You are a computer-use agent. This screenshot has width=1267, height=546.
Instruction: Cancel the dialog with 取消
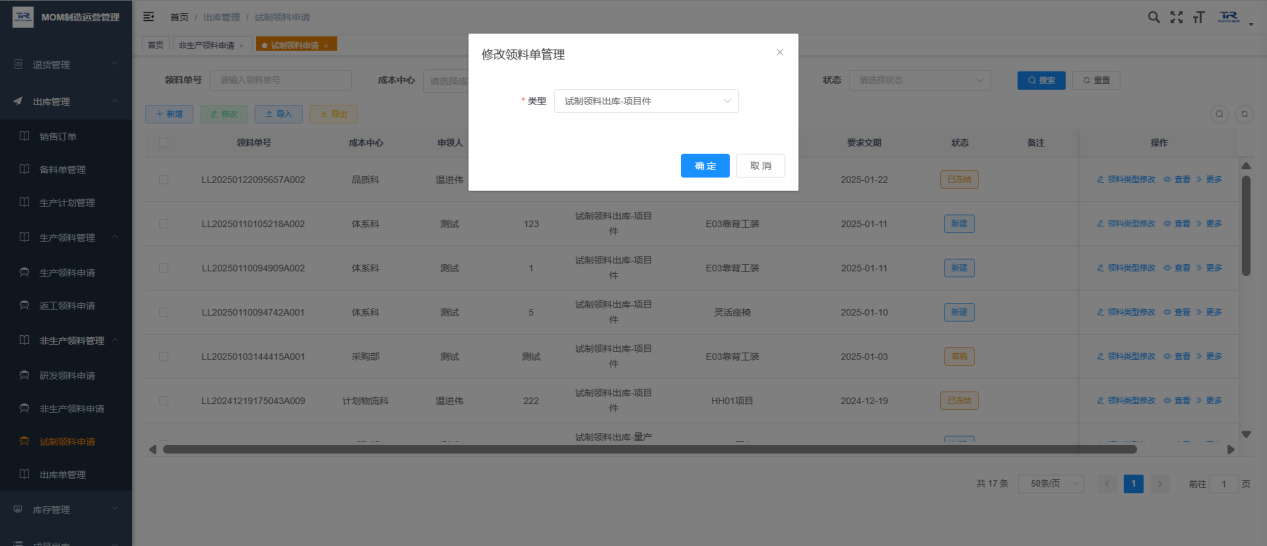pos(761,166)
